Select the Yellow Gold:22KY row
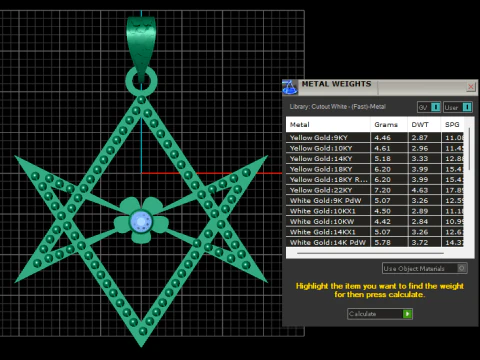Image resolution: width=480 pixels, height=360 pixels. (375, 190)
